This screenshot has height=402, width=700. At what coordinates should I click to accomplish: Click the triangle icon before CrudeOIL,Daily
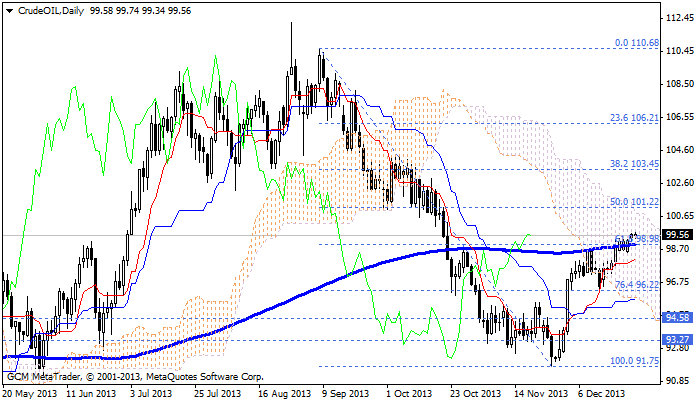click(x=8, y=9)
